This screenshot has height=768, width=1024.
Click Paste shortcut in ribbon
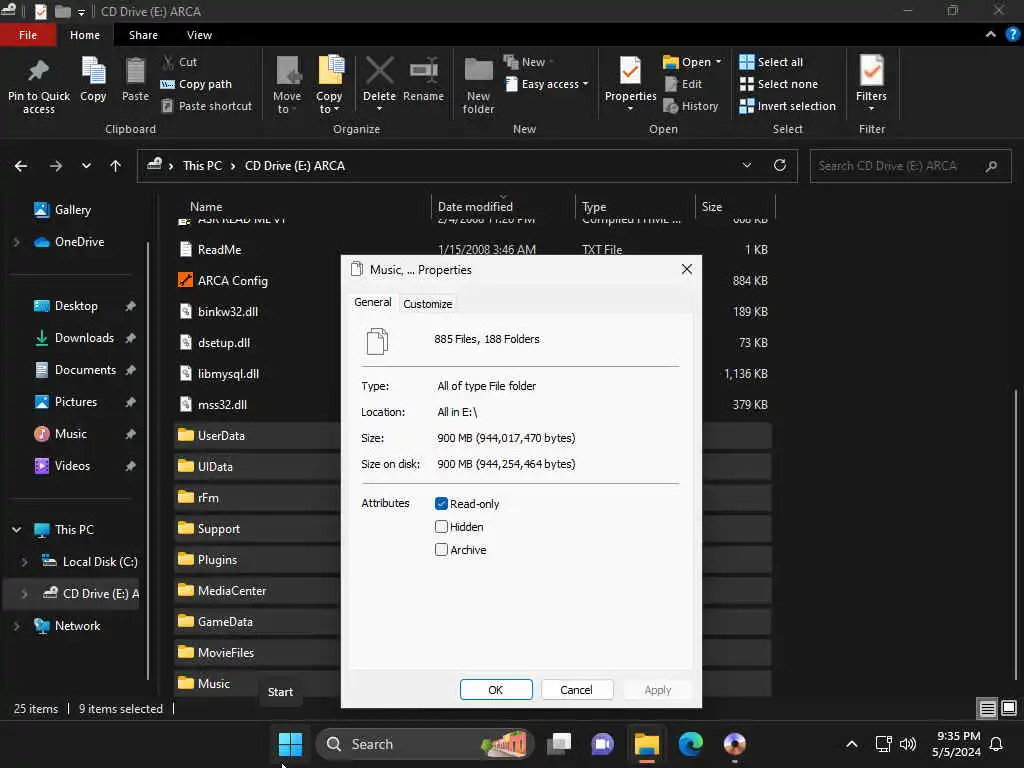point(206,106)
